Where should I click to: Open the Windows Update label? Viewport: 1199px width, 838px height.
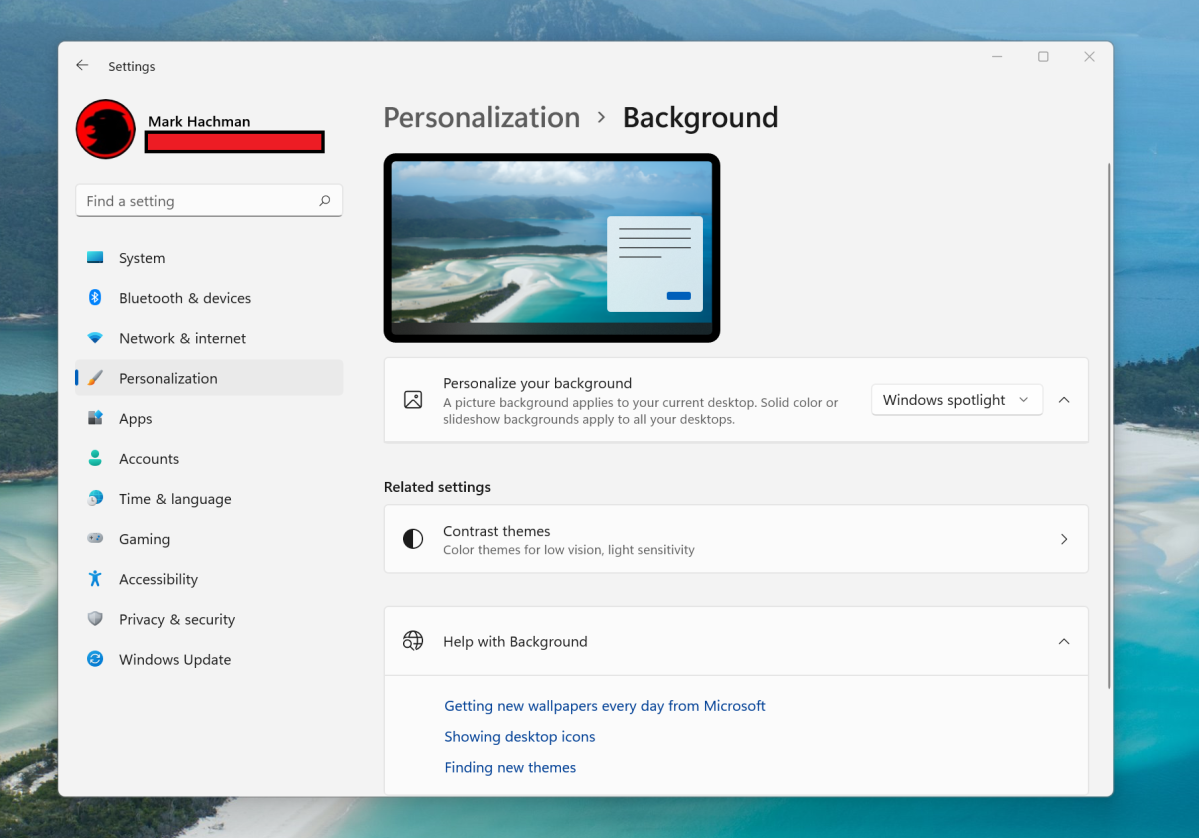[175, 659]
